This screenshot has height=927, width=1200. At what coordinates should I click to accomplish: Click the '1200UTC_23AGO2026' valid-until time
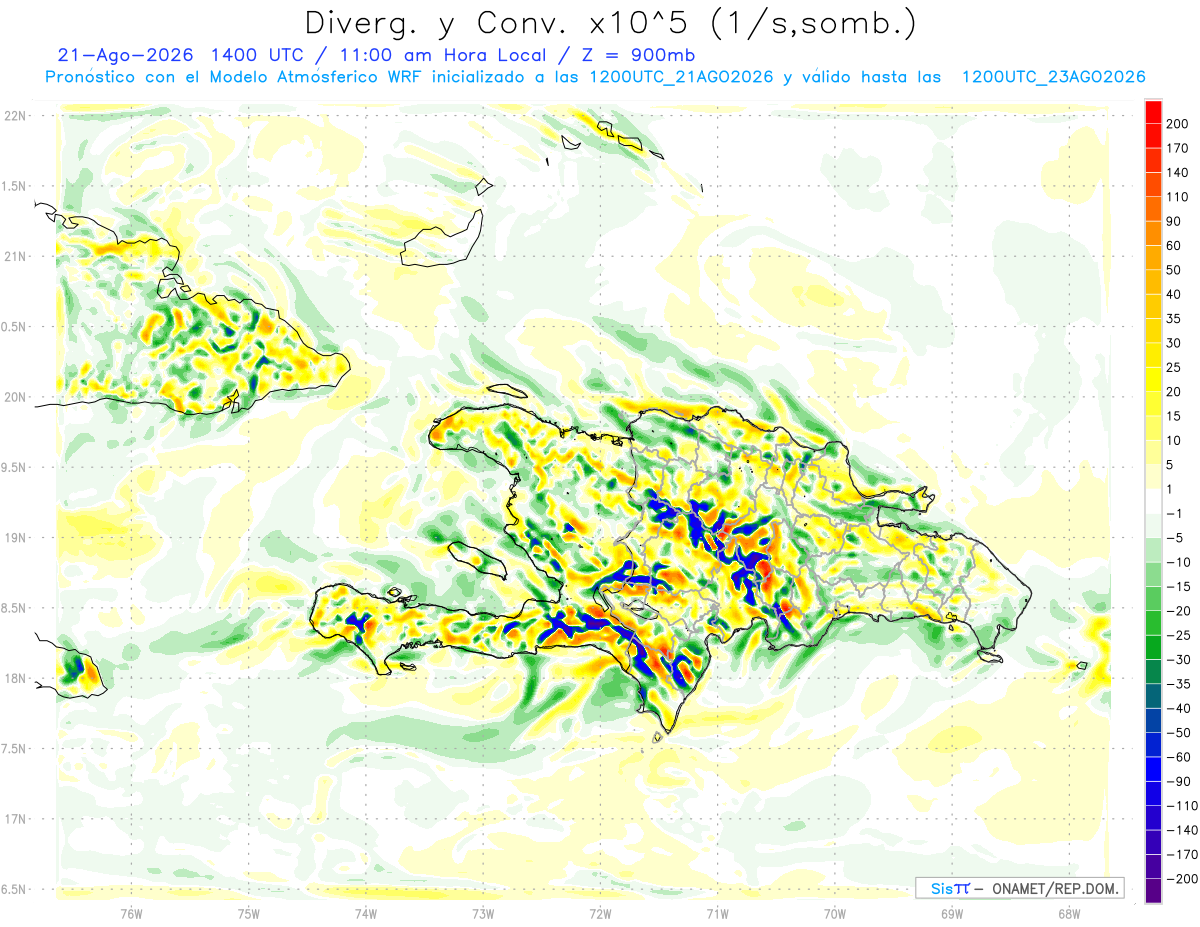(x=1054, y=77)
